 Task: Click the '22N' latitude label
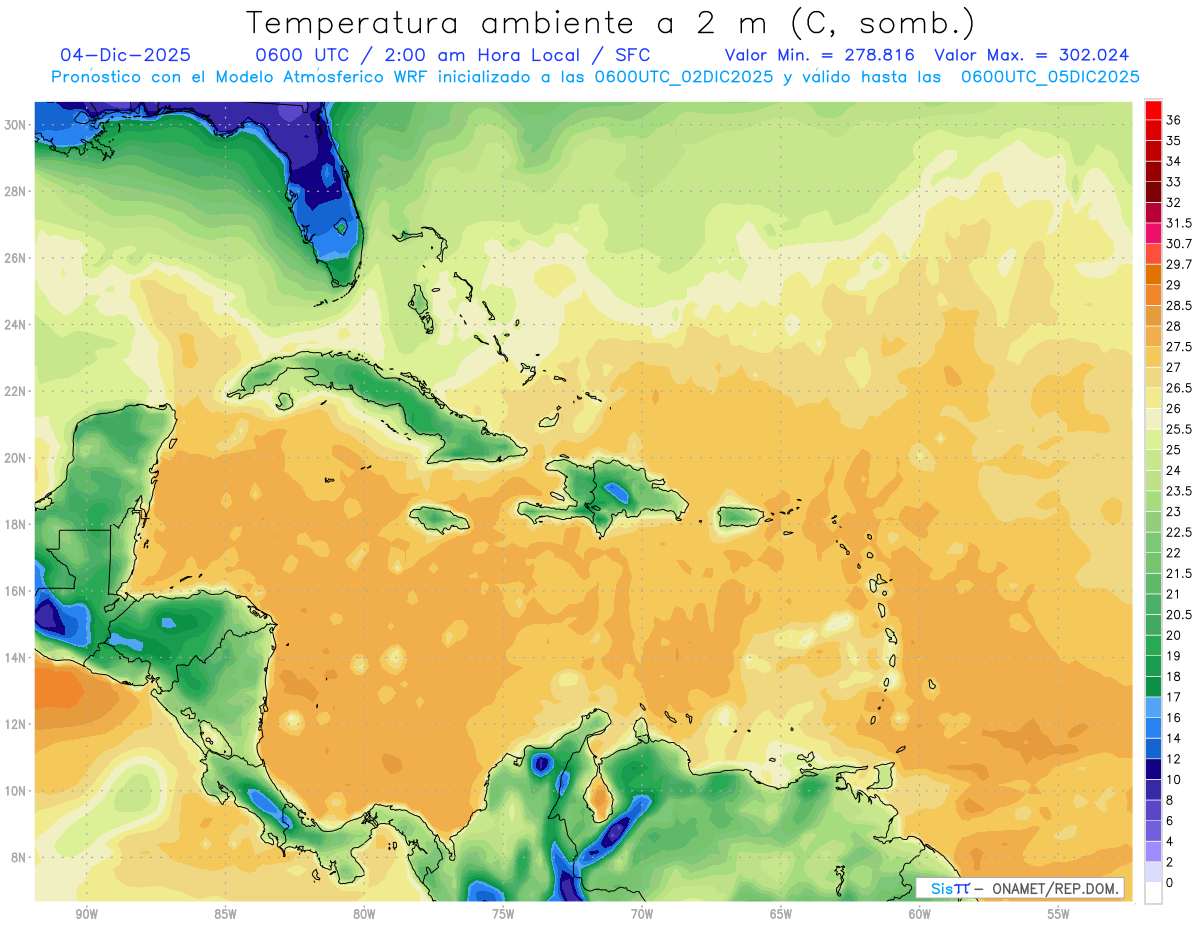[x=17, y=391]
